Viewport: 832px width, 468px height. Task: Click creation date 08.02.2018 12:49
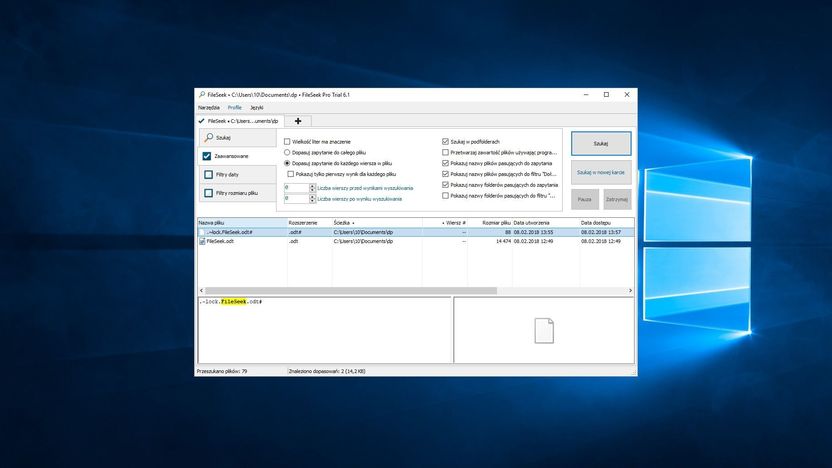point(533,241)
